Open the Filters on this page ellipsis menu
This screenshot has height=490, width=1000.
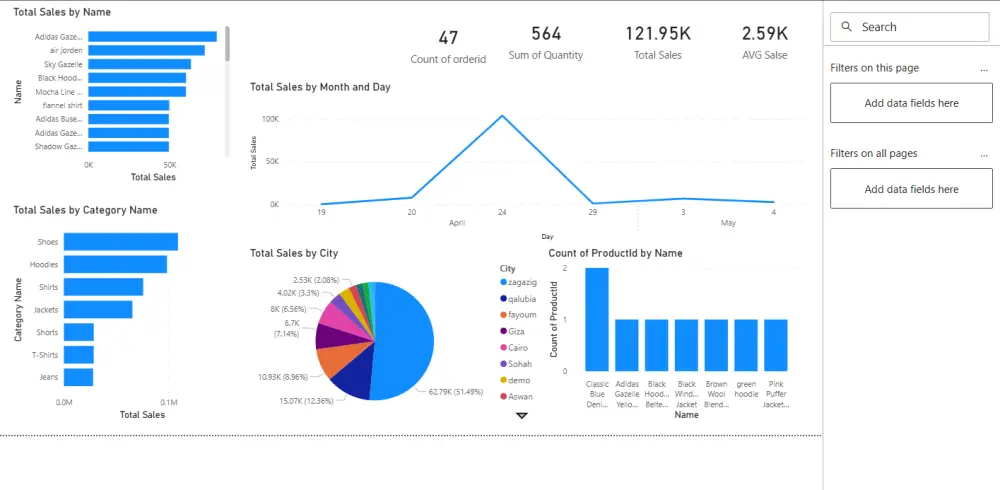coord(984,68)
